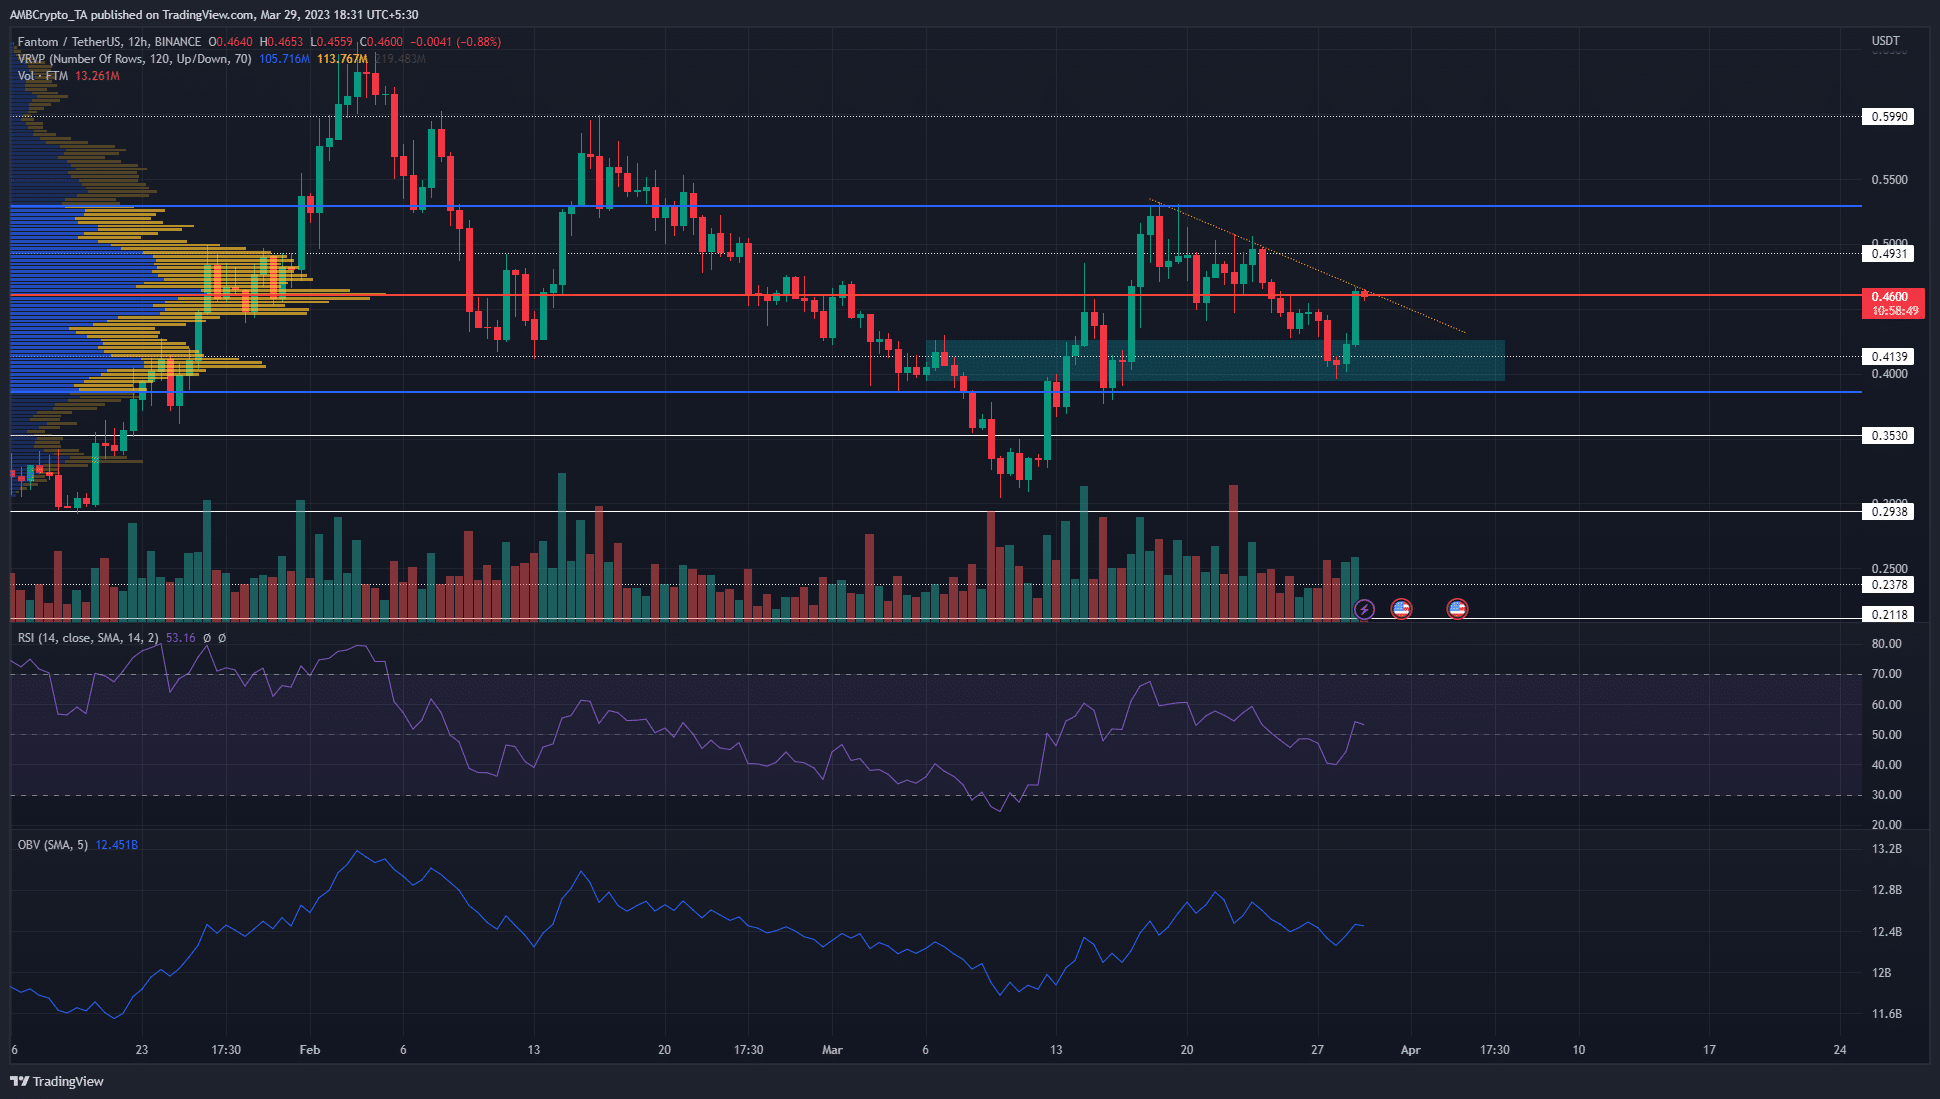Click the 70.00 level on RSI axis

1886,675
